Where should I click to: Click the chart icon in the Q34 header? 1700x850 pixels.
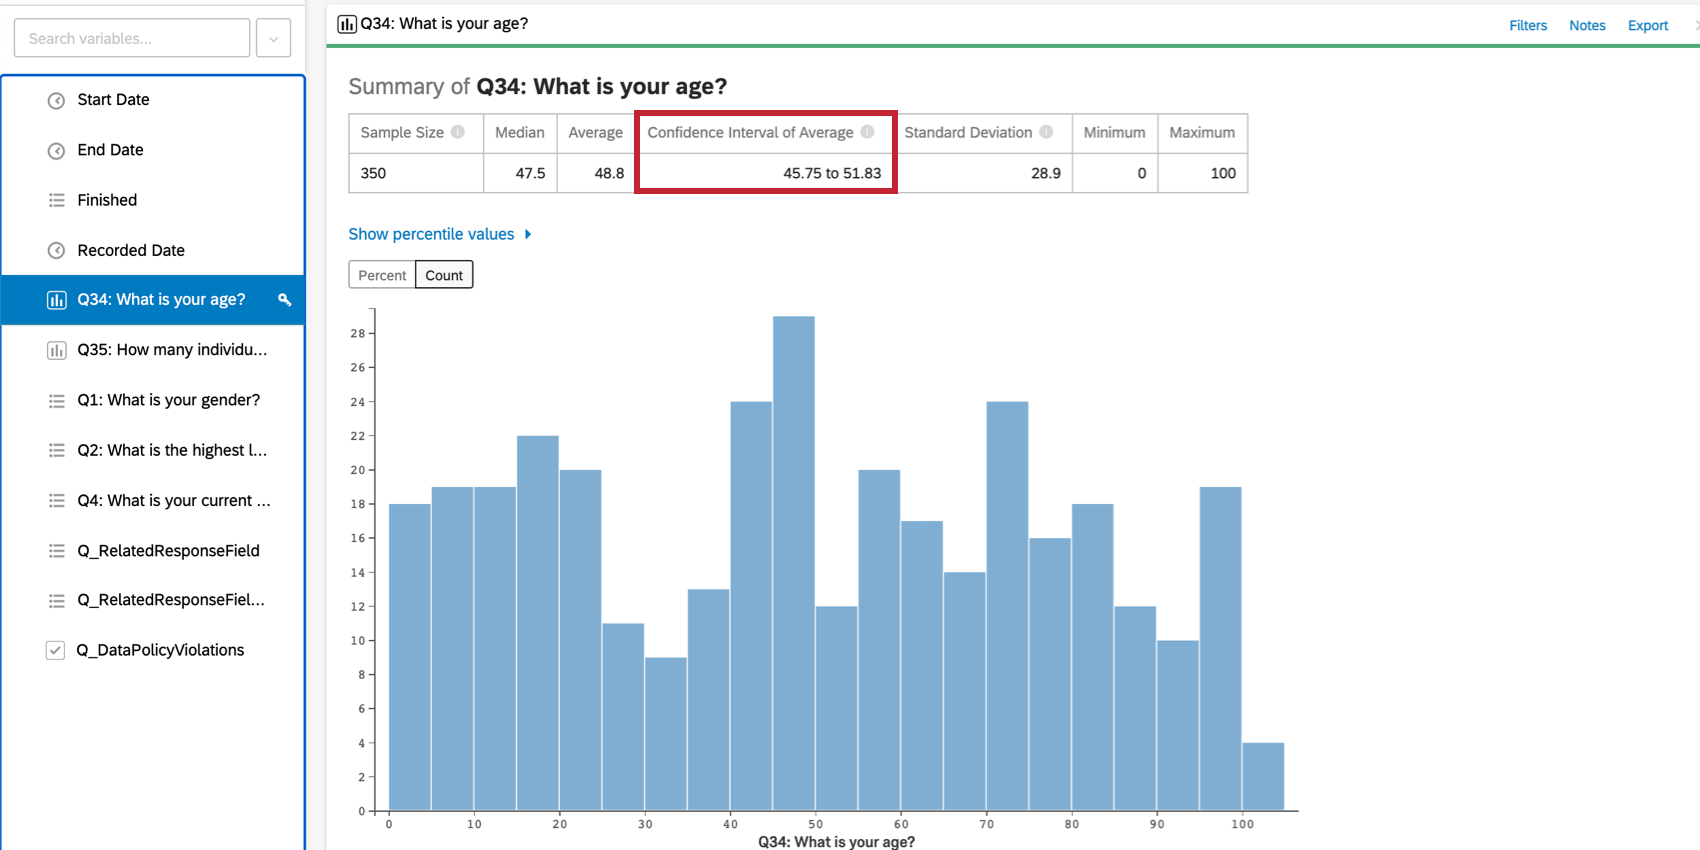click(x=347, y=24)
